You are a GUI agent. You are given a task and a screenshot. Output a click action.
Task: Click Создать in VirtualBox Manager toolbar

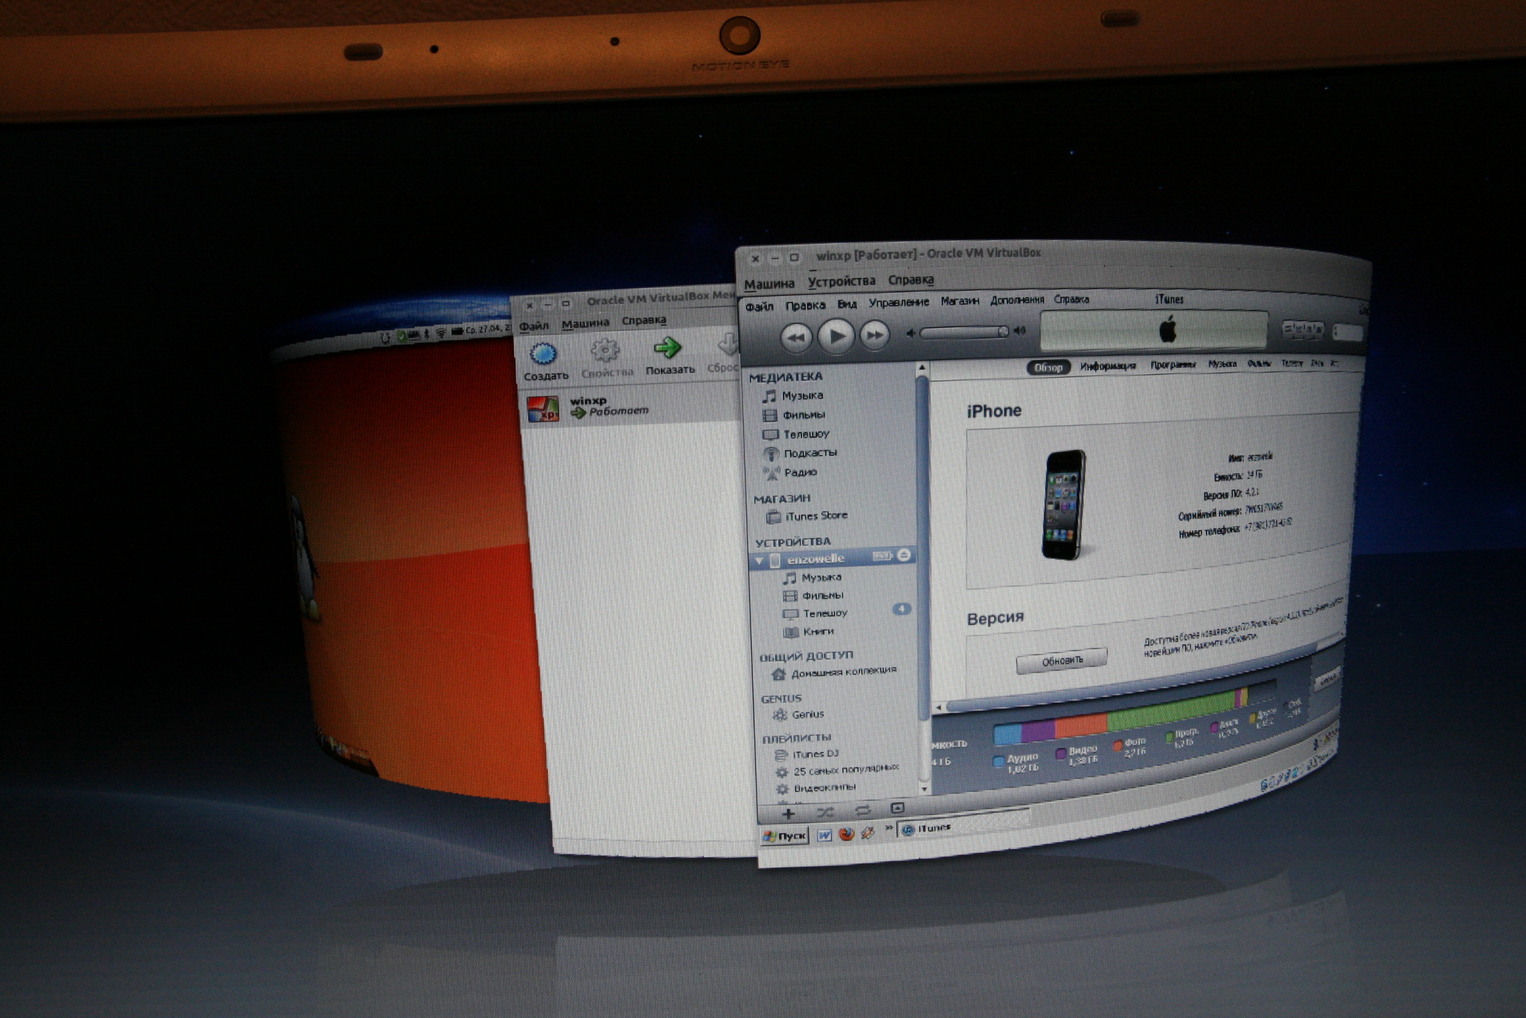click(x=545, y=362)
